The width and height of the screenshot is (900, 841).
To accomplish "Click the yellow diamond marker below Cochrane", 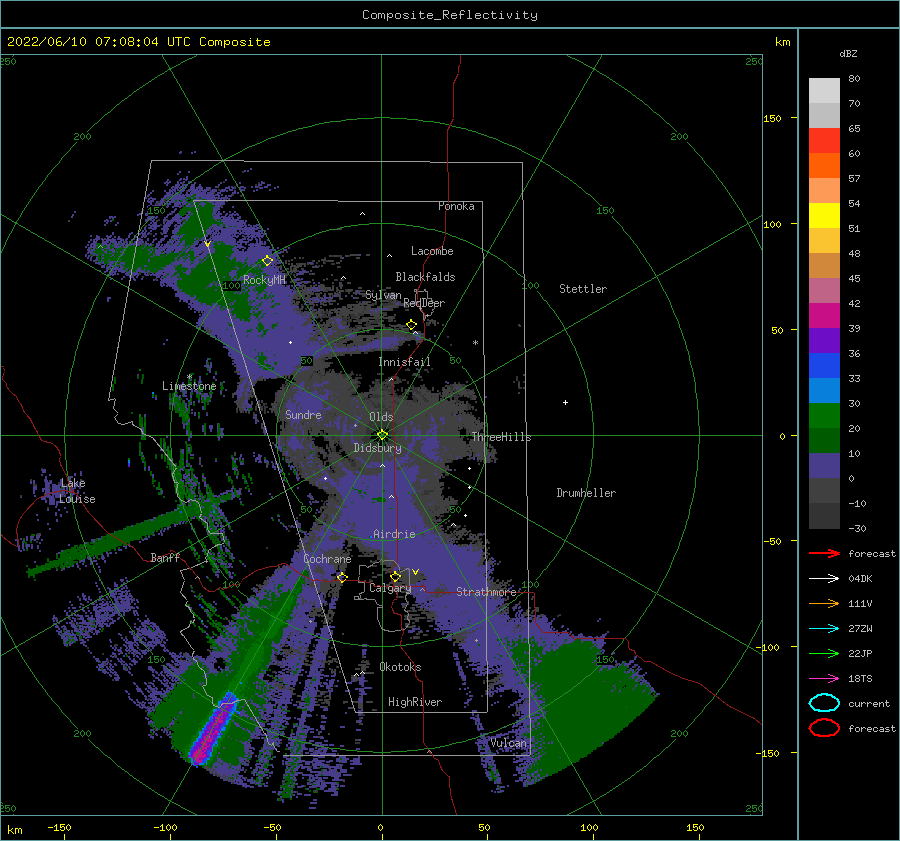I will pos(343,577).
